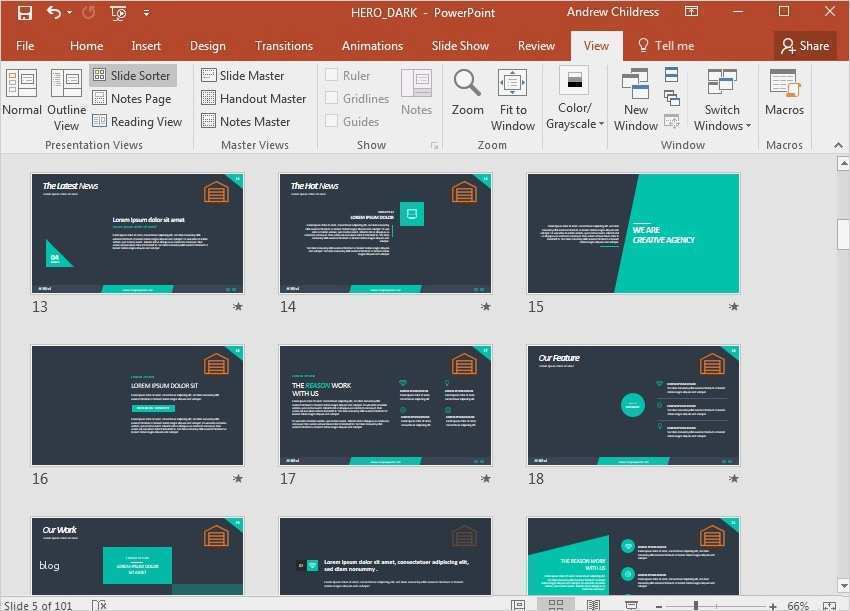Open Handout Master view
850x611 pixels.
pos(254,98)
